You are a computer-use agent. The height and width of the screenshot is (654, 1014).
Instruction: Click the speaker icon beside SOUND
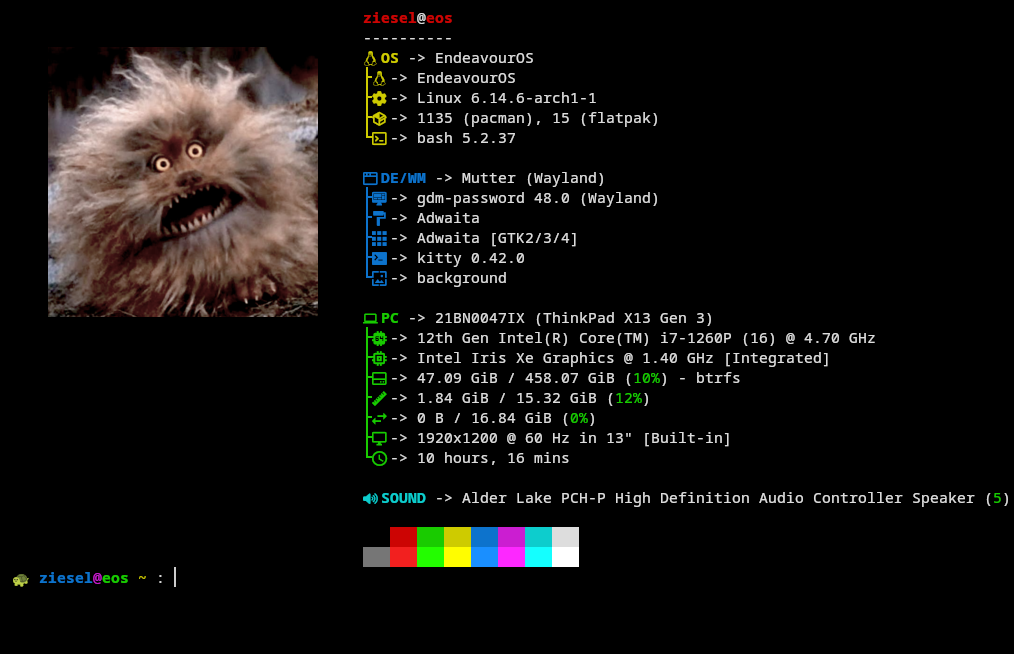(x=370, y=499)
